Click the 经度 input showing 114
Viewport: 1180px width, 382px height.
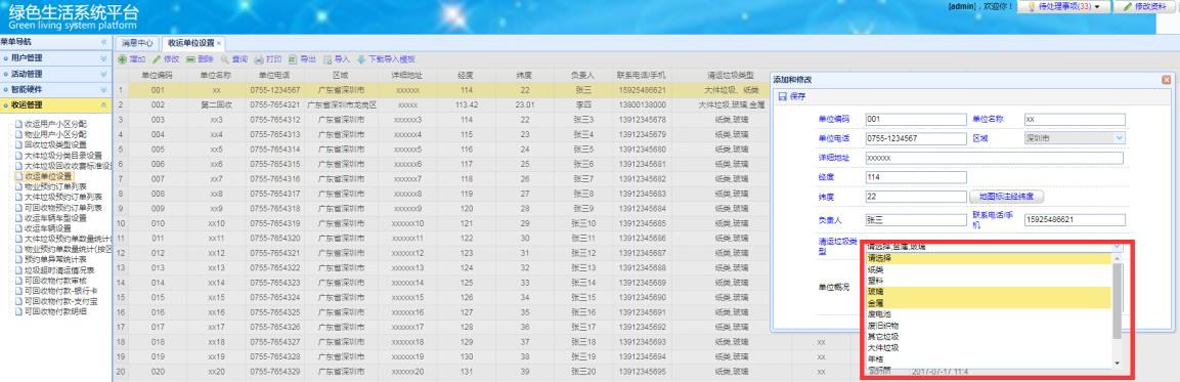(x=915, y=177)
